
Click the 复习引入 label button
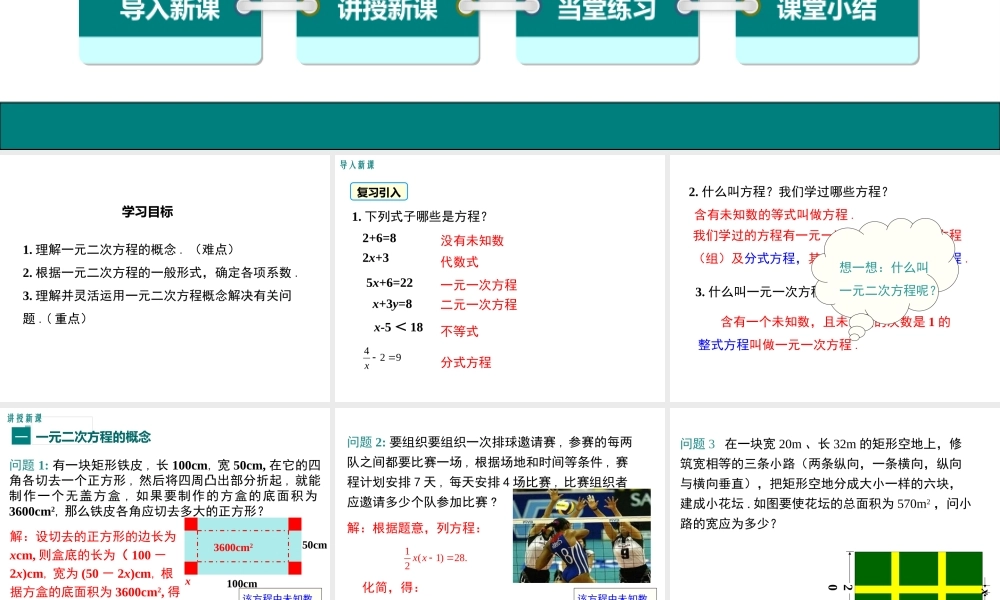[378, 192]
